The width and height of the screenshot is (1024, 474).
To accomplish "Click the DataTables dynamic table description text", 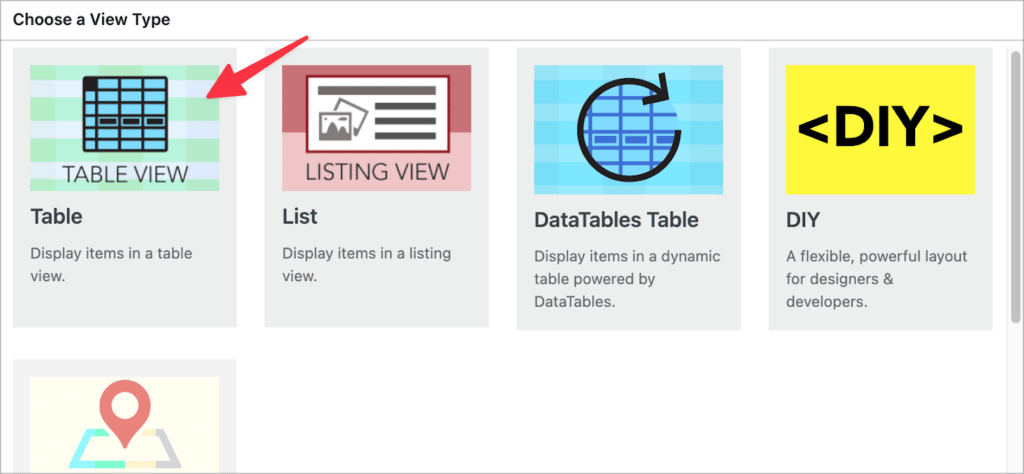I will (627, 279).
